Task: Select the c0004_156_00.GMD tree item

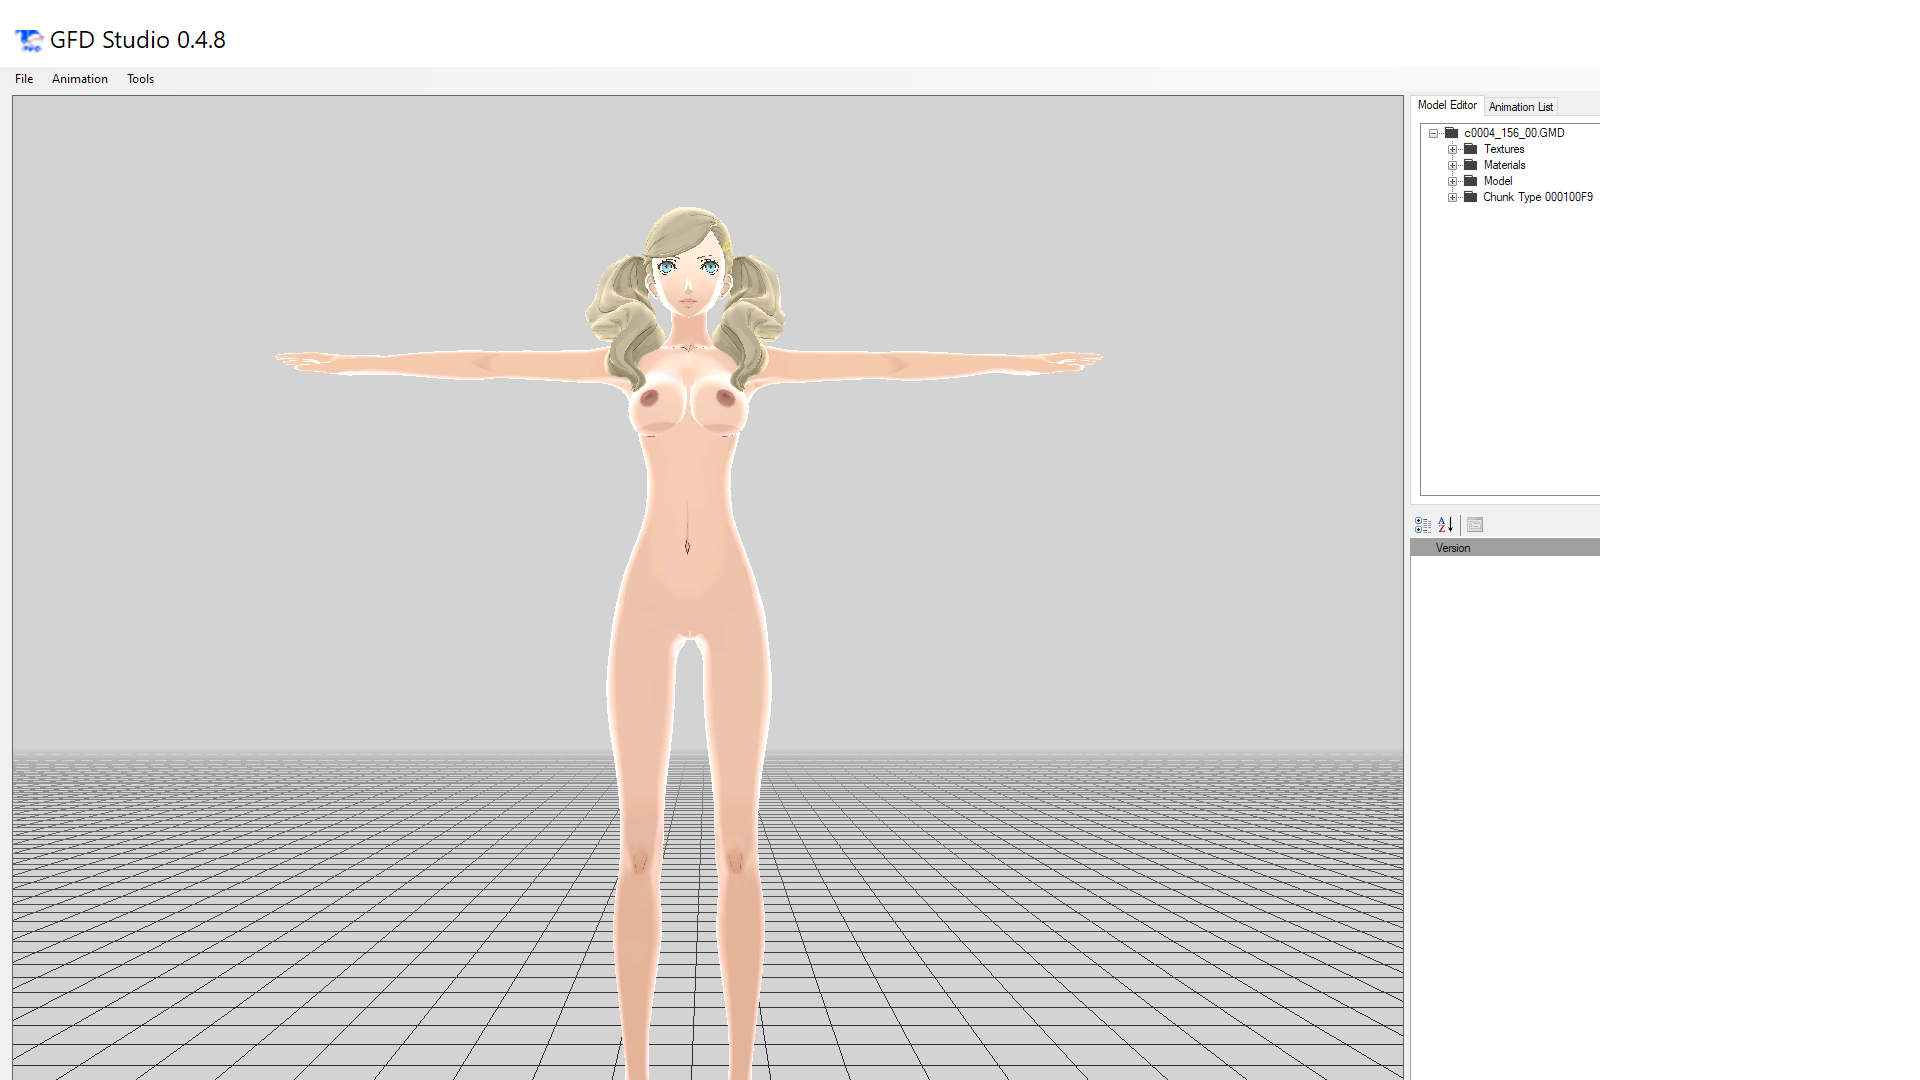Action: tap(1514, 133)
